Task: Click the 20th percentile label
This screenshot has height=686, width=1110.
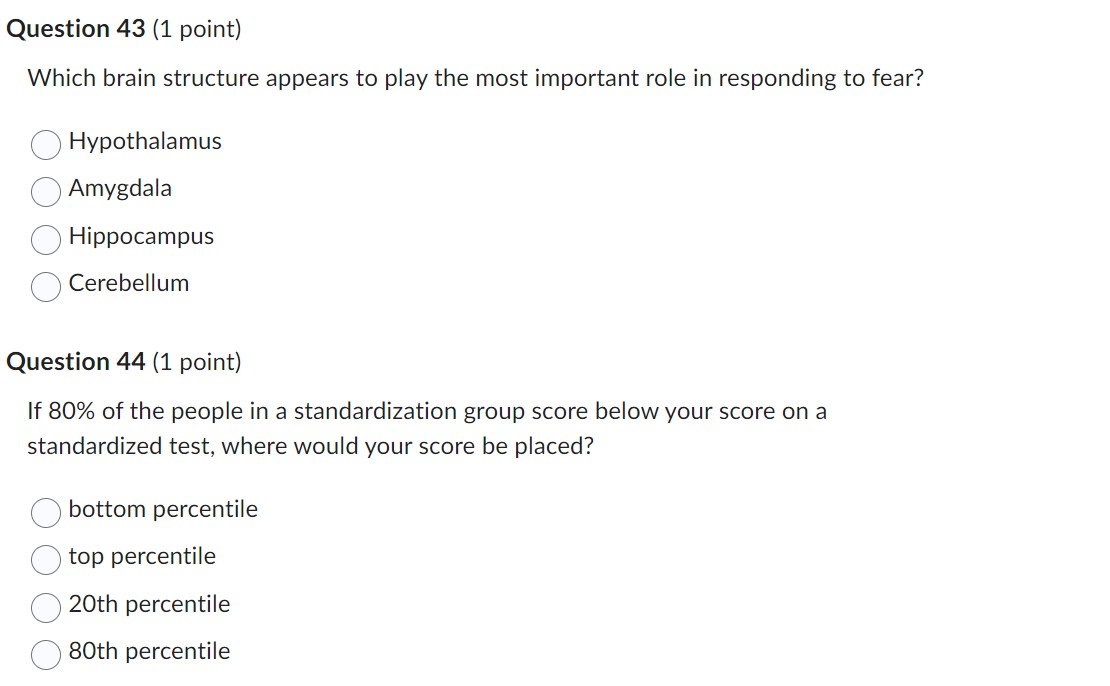Action: [149, 604]
